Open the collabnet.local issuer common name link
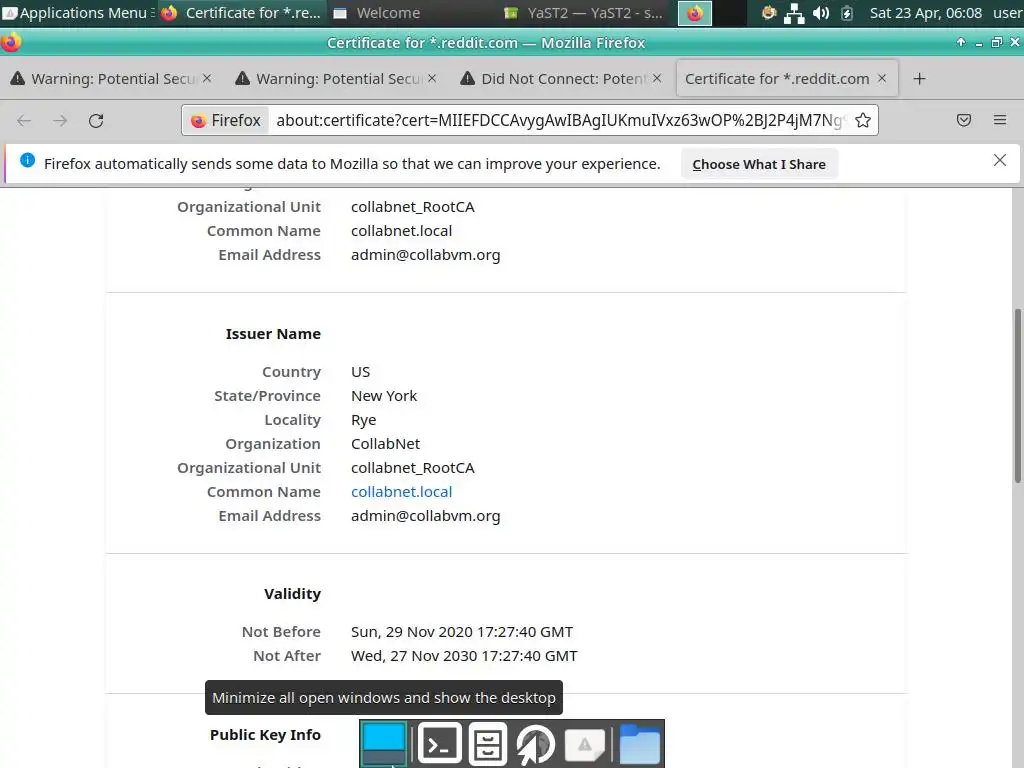The width and height of the screenshot is (1024, 768). point(402,492)
